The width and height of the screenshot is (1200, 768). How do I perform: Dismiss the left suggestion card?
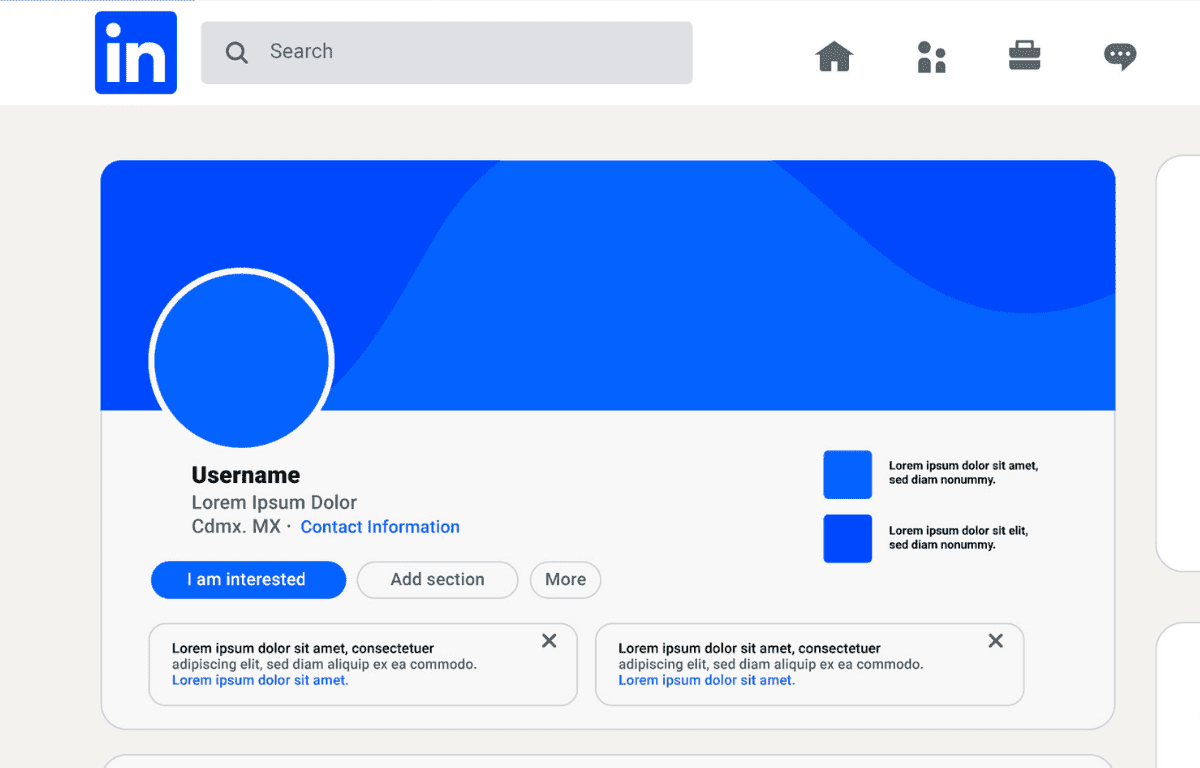click(548, 640)
